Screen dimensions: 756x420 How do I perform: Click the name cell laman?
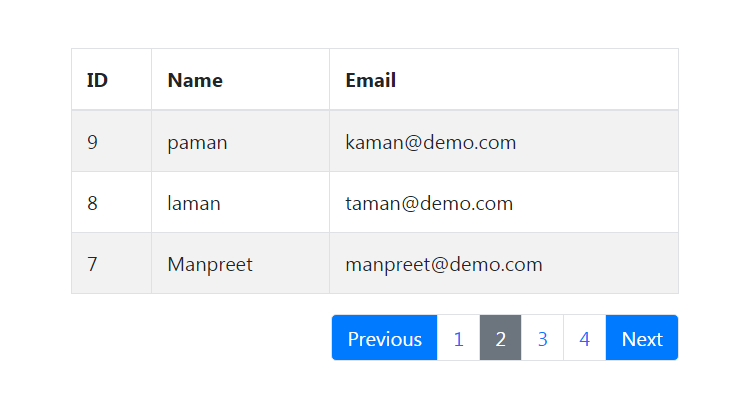tap(241, 203)
